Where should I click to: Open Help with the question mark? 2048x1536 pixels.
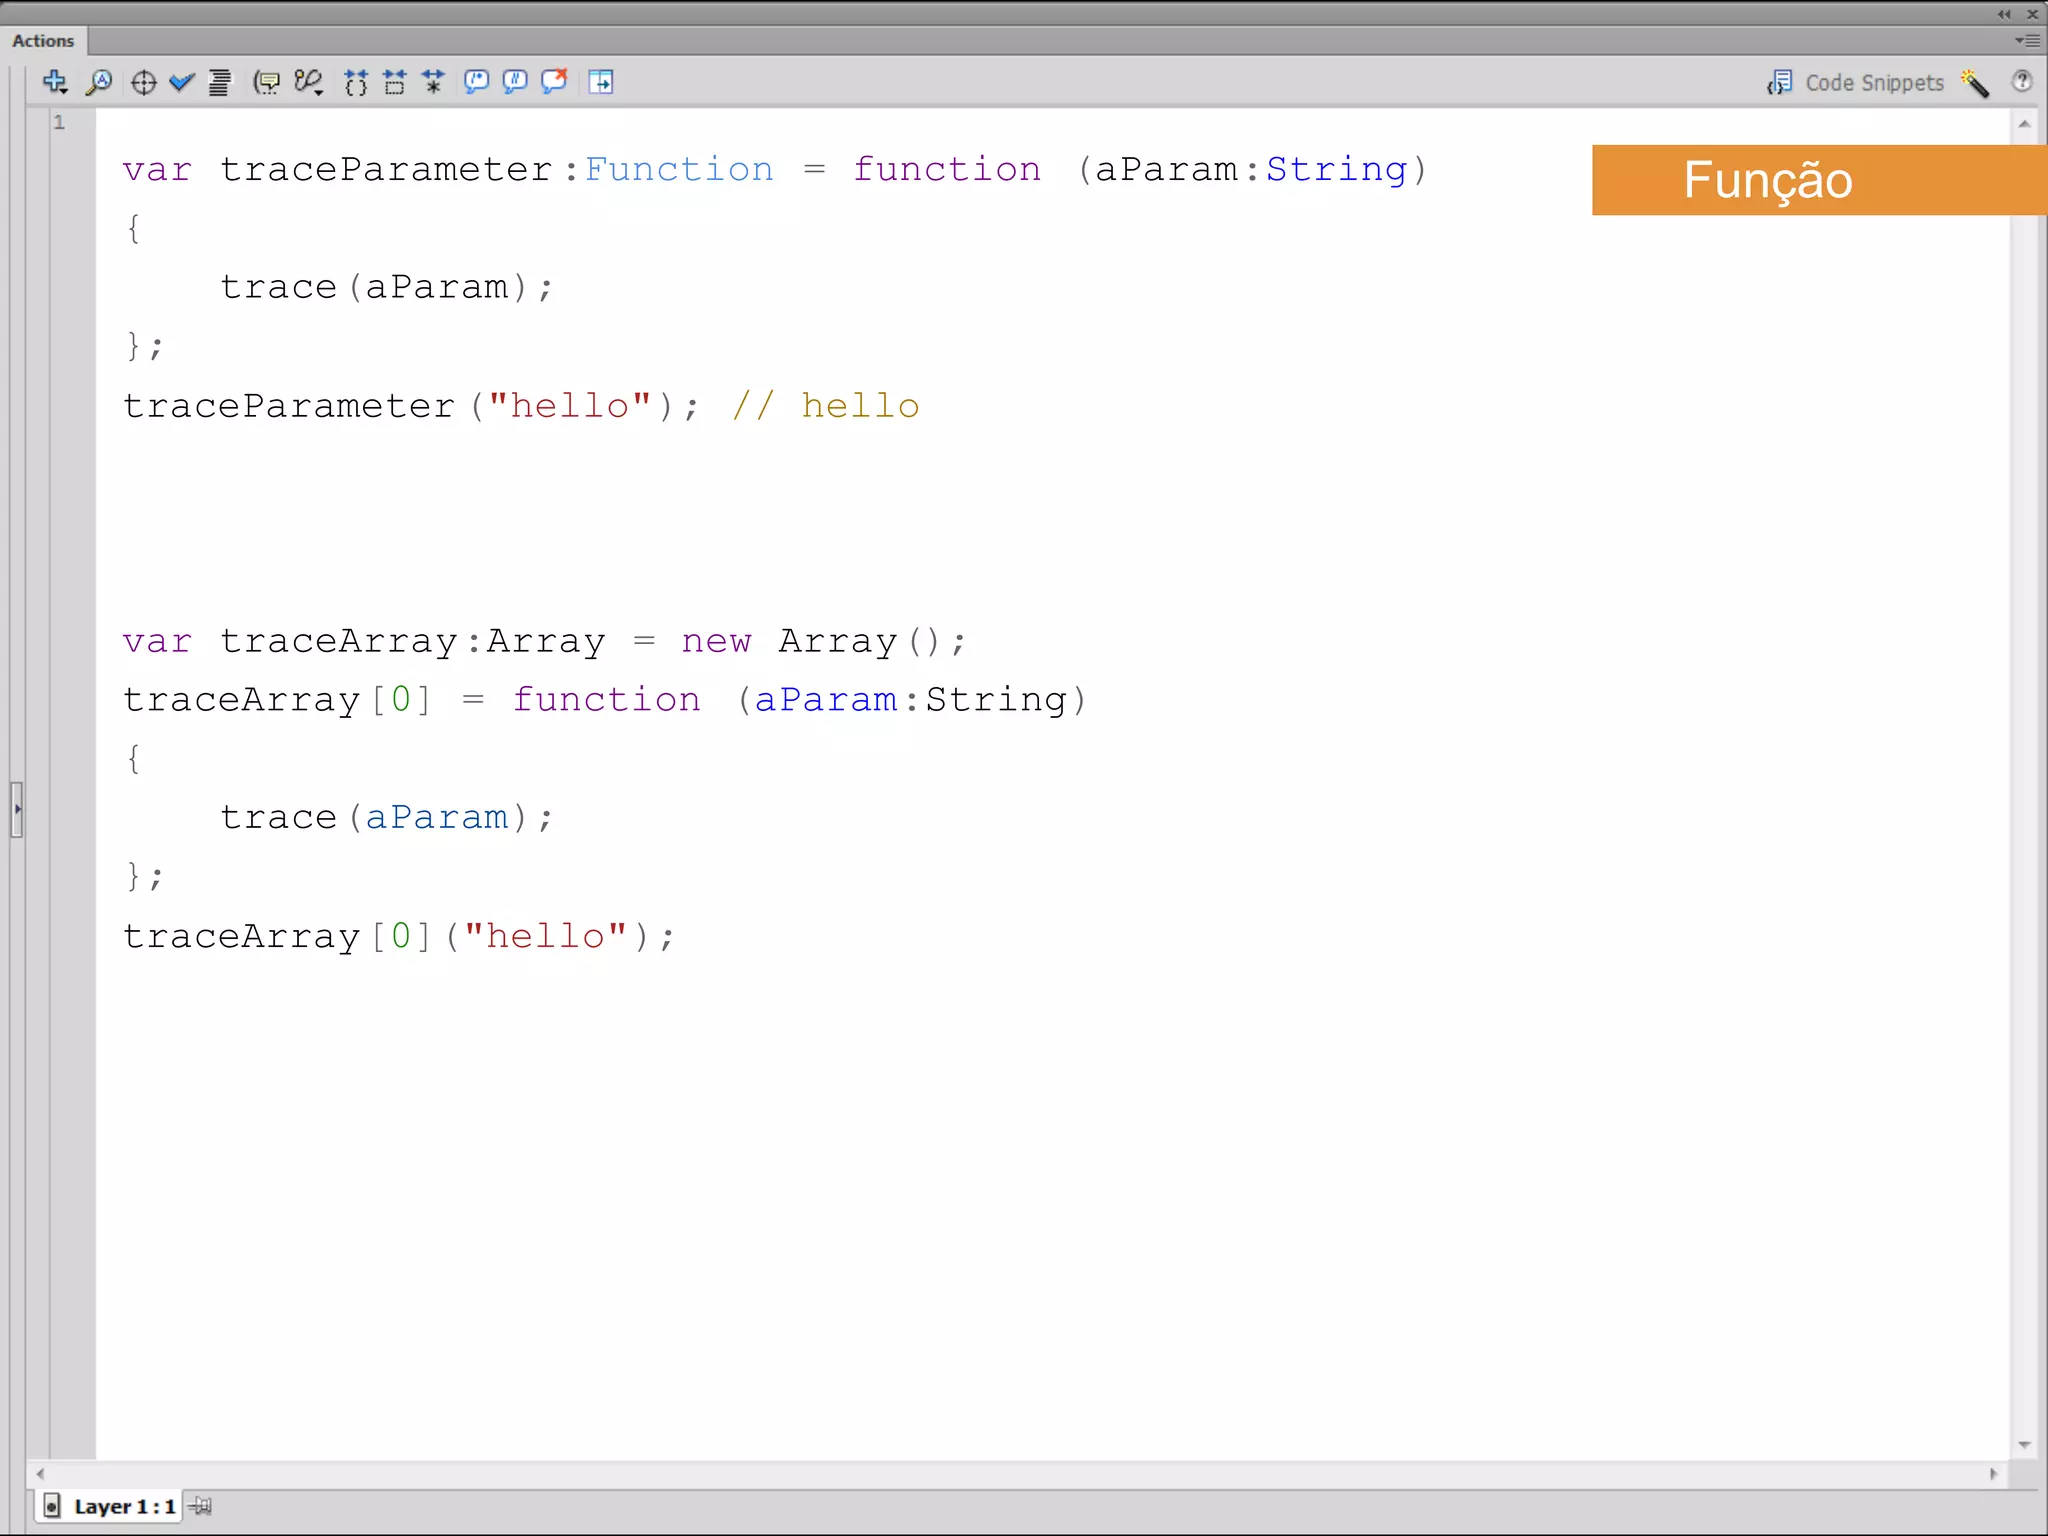click(2022, 81)
